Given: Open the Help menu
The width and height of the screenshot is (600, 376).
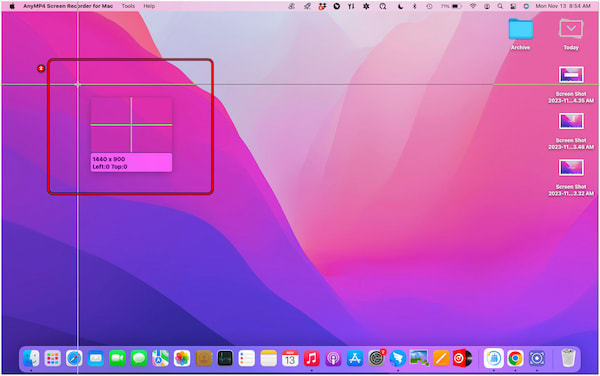Looking at the screenshot, I should point(149,6).
